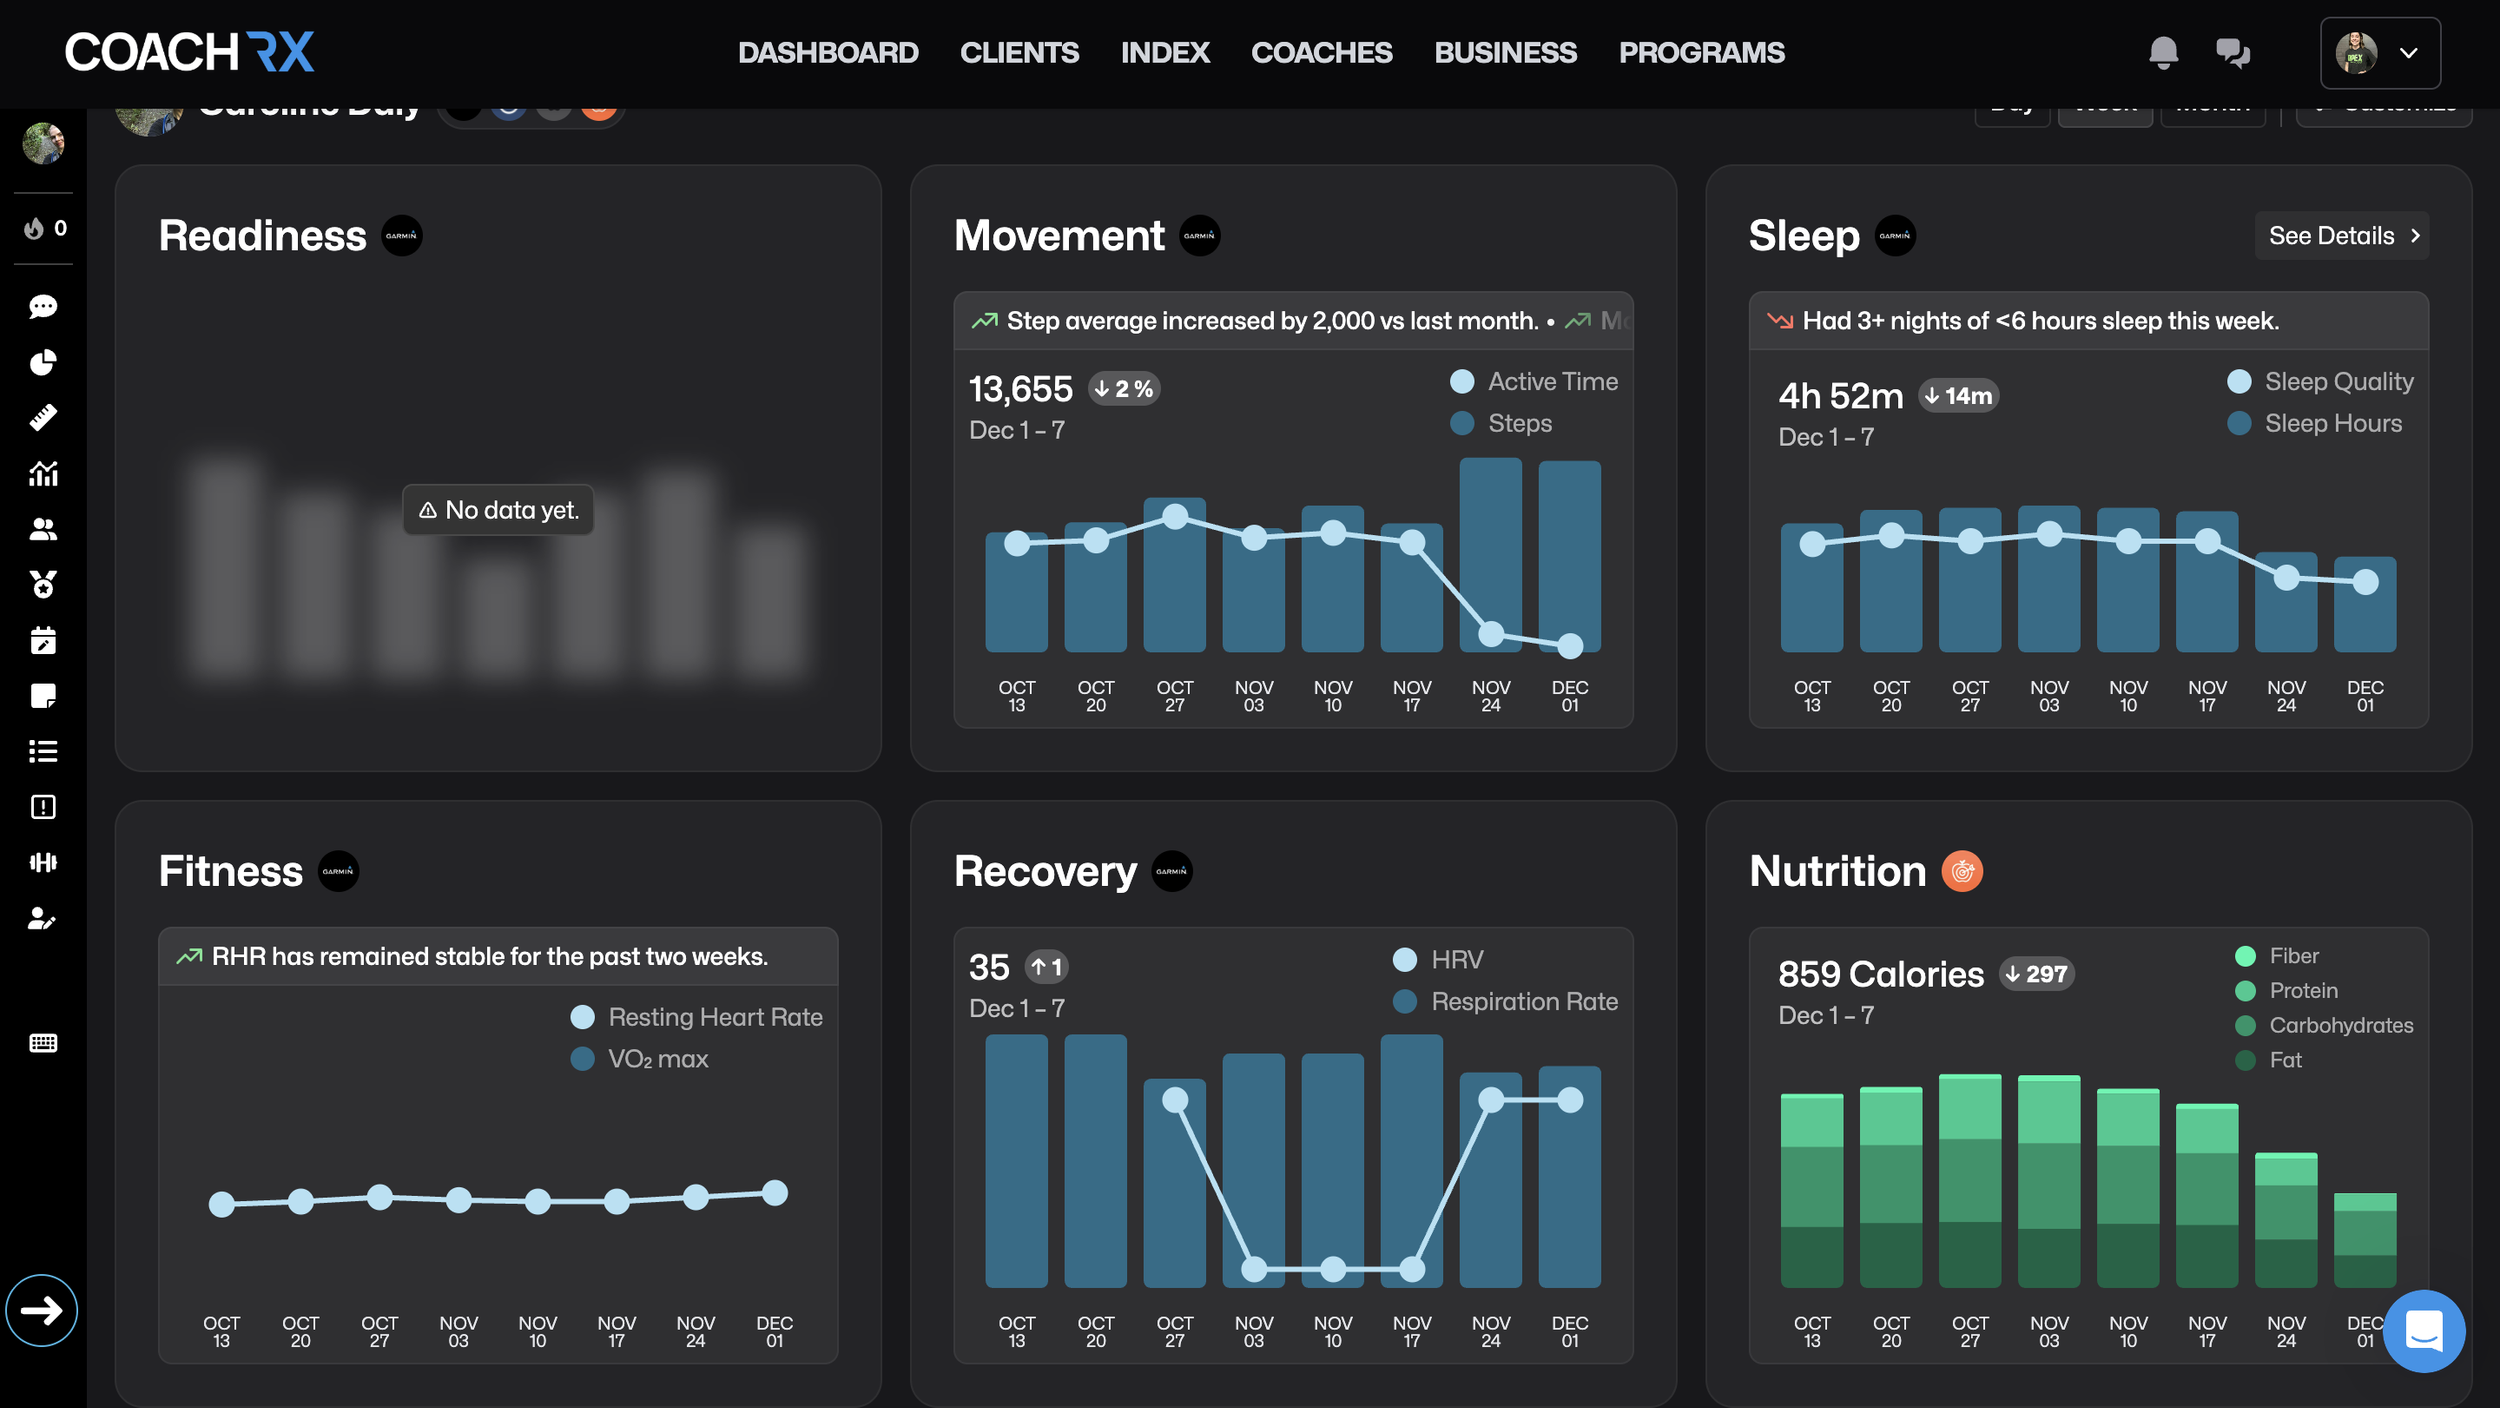Open the ruler measurements sidebar icon
This screenshot has width=2500, height=1408.
(43, 417)
